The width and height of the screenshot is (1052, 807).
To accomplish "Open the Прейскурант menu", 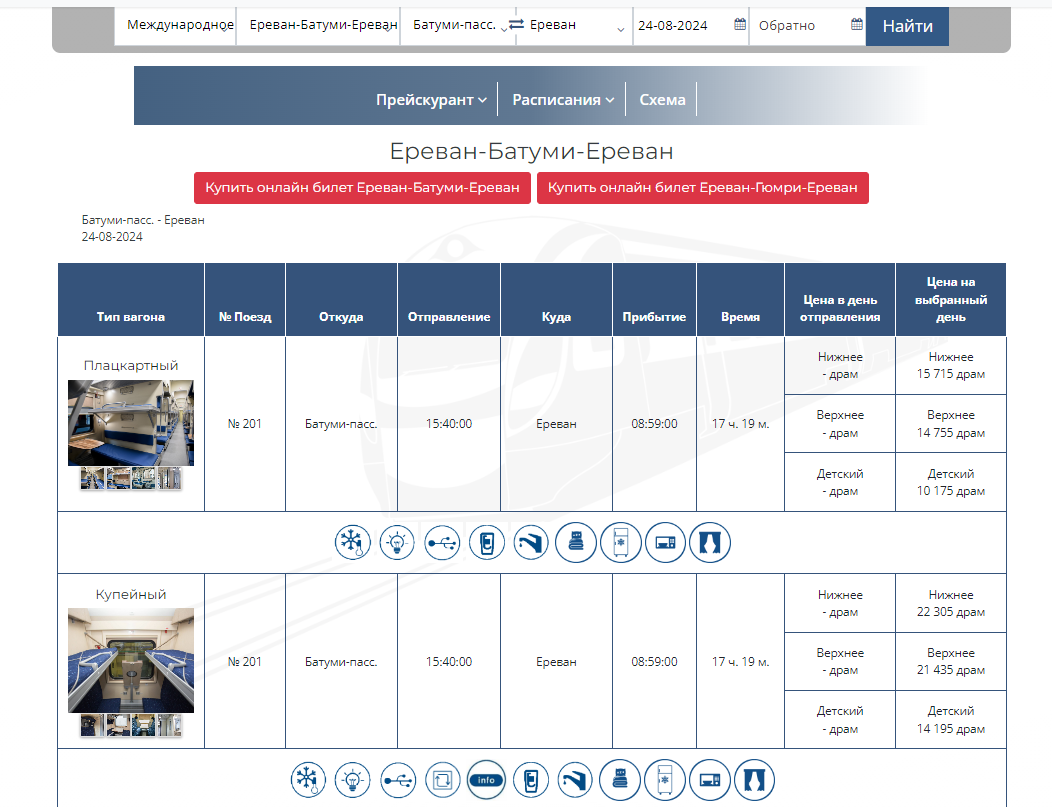I will [x=431, y=99].
